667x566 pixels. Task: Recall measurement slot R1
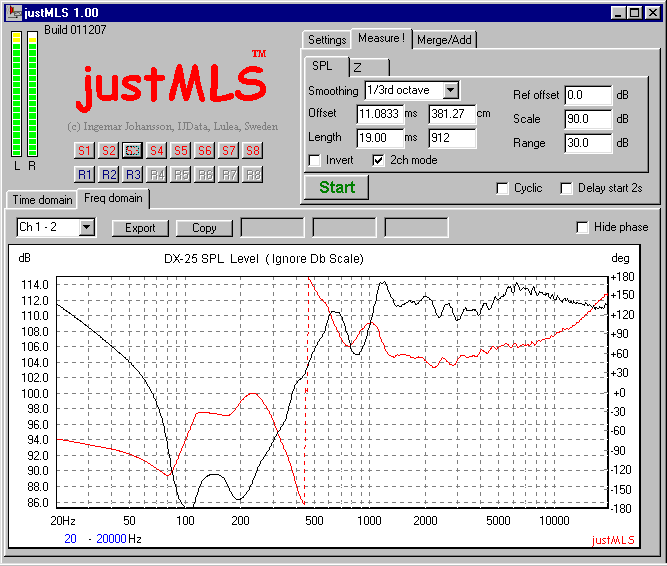pyautogui.click(x=84, y=175)
